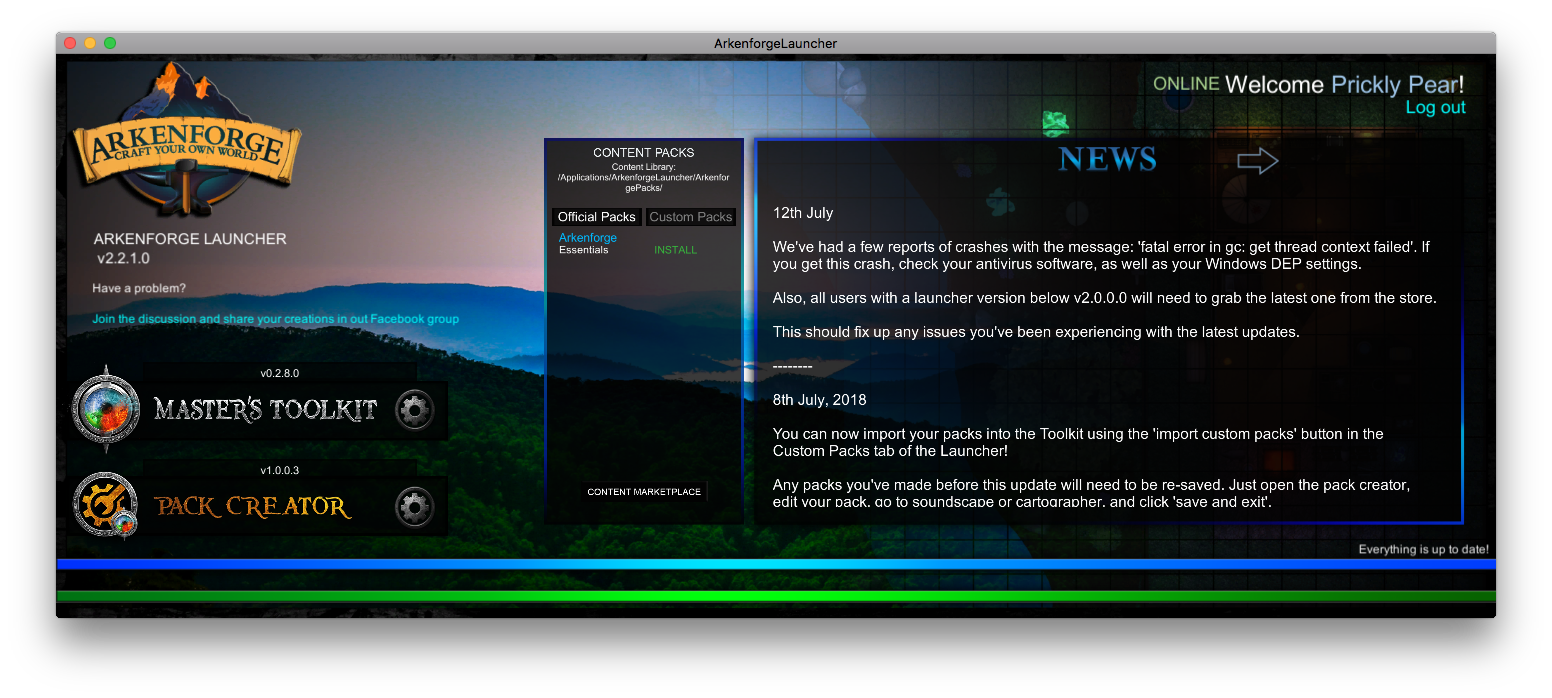Viewport: 1552px width, 698px height.
Task: Open Pack Creator gear settings
Action: 414,507
